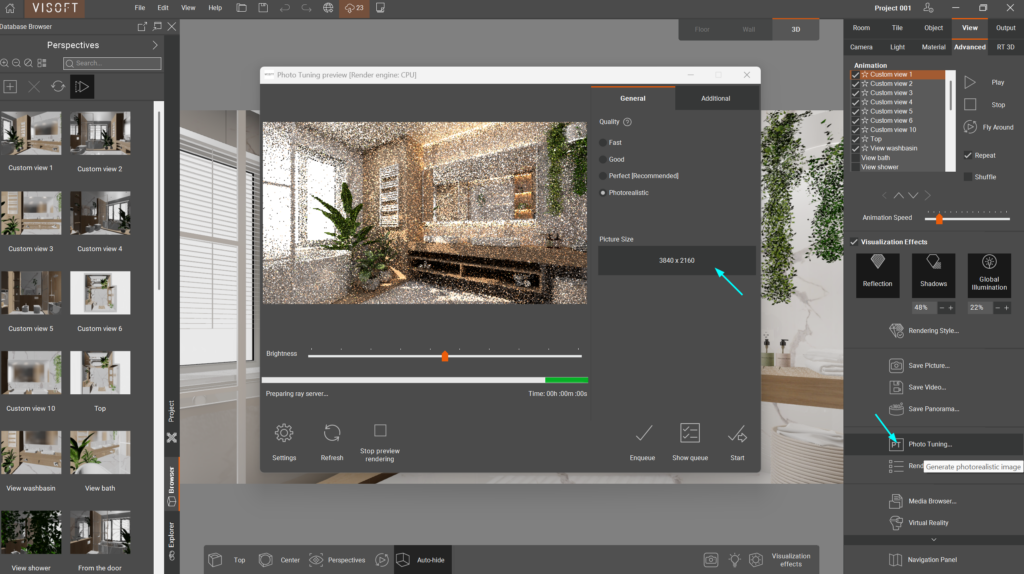Toggle the Repeat checkbox
Image resolution: width=1024 pixels, height=574 pixels.
coord(968,155)
